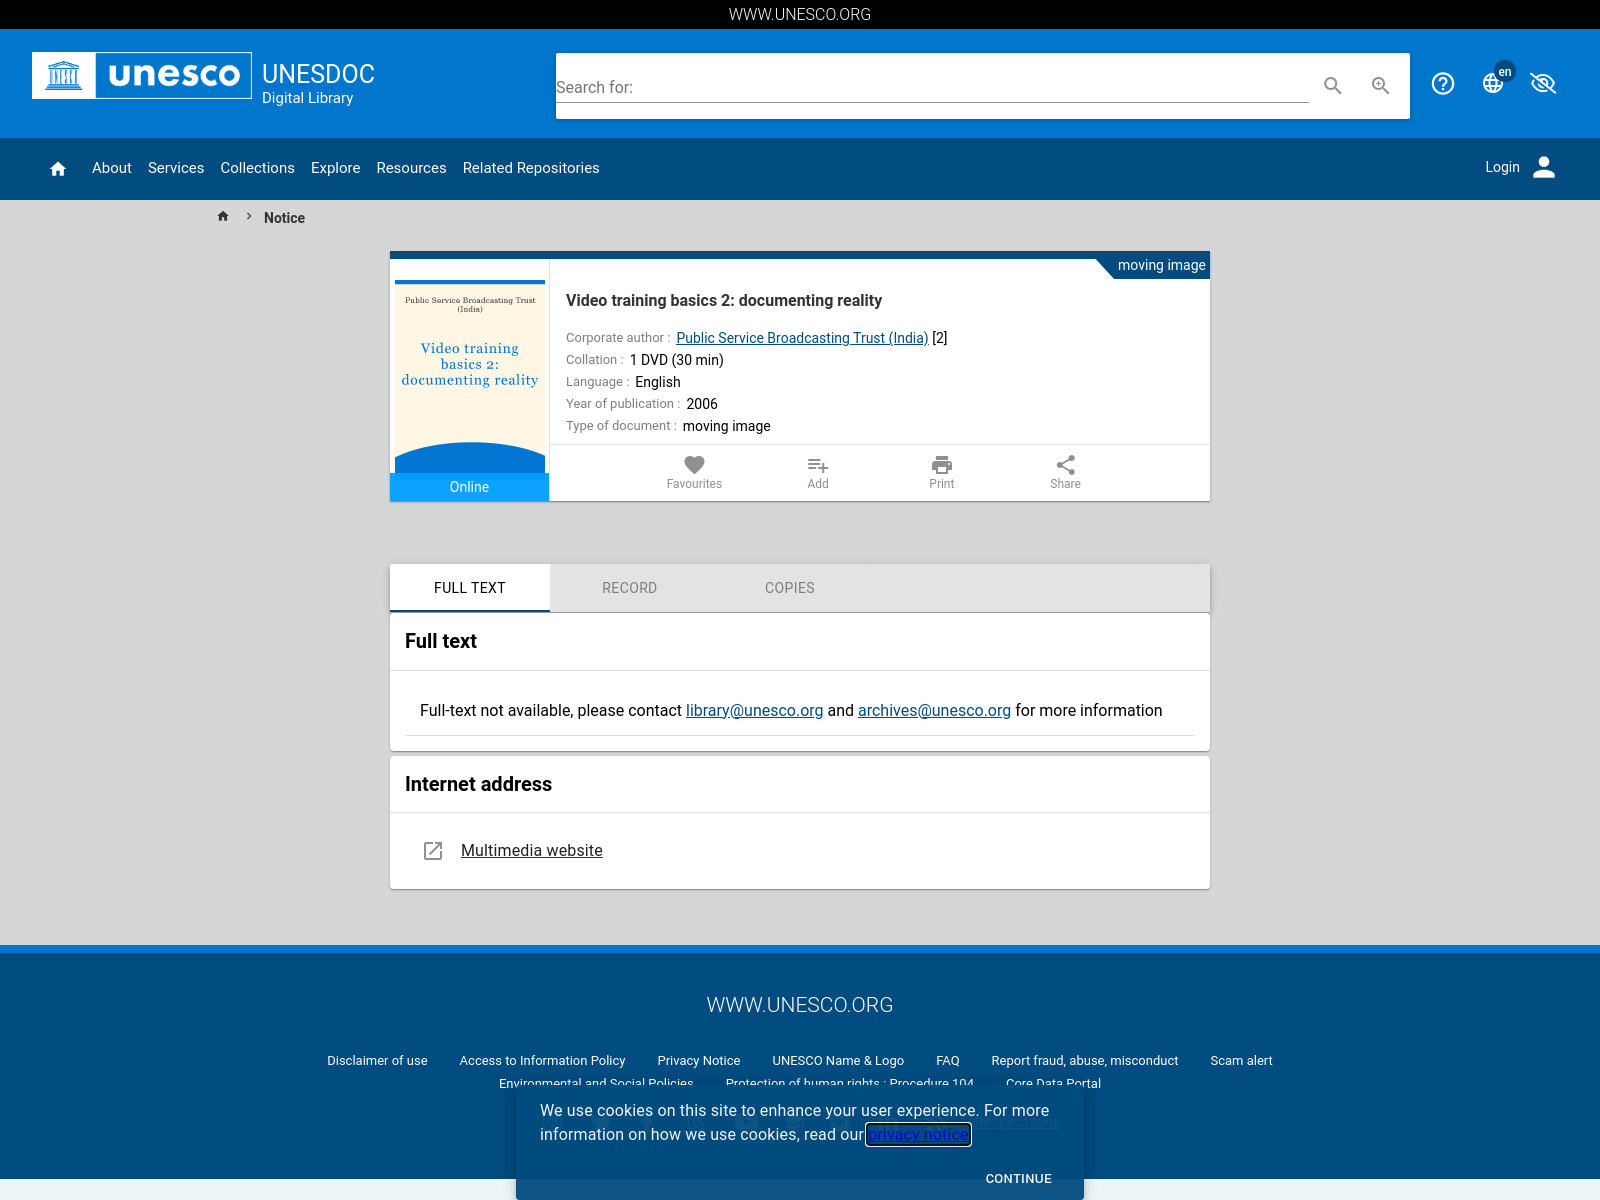
Task: Click external link icon beside Multimedia website
Action: point(433,851)
